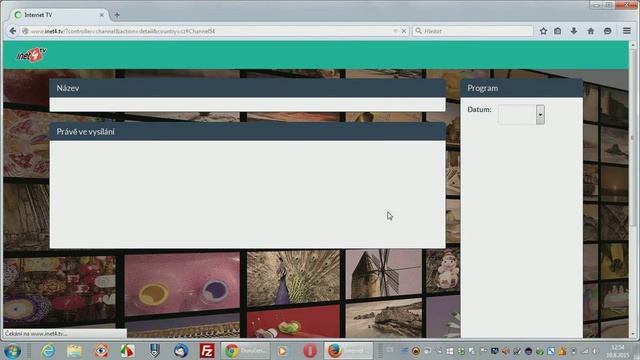Click the Datum: label
Screen dimensions: 640x360
tap(479, 109)
